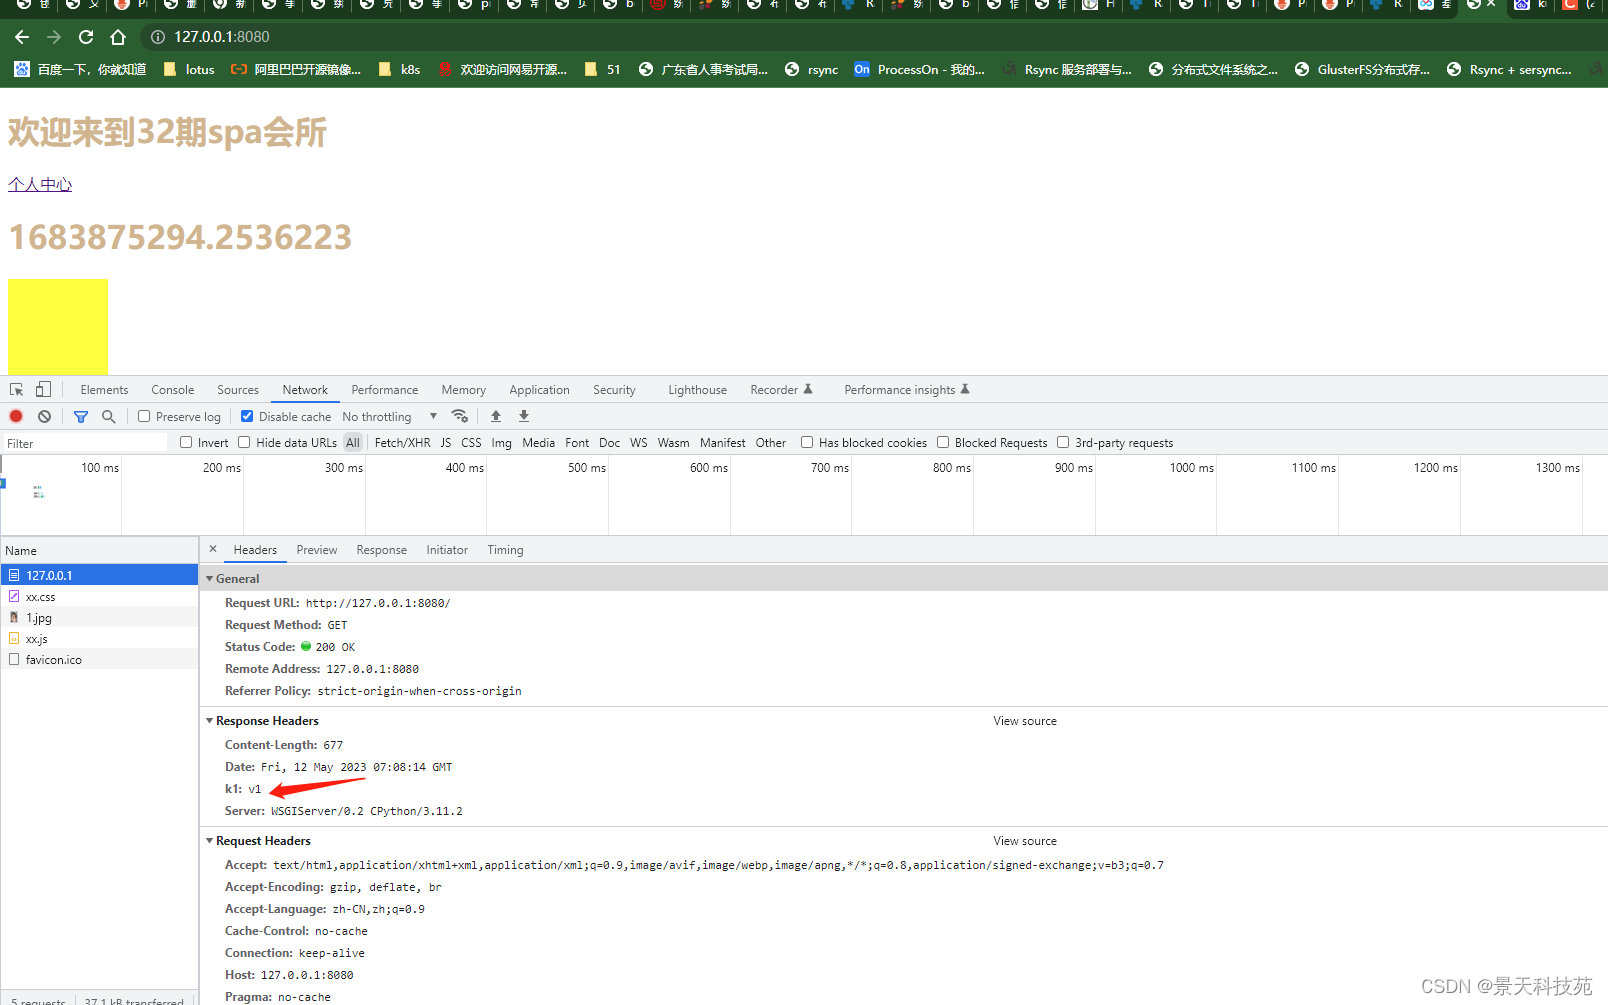Stop recording network log with red button
Screen dimensions: 1608x1005
[16, 416]
